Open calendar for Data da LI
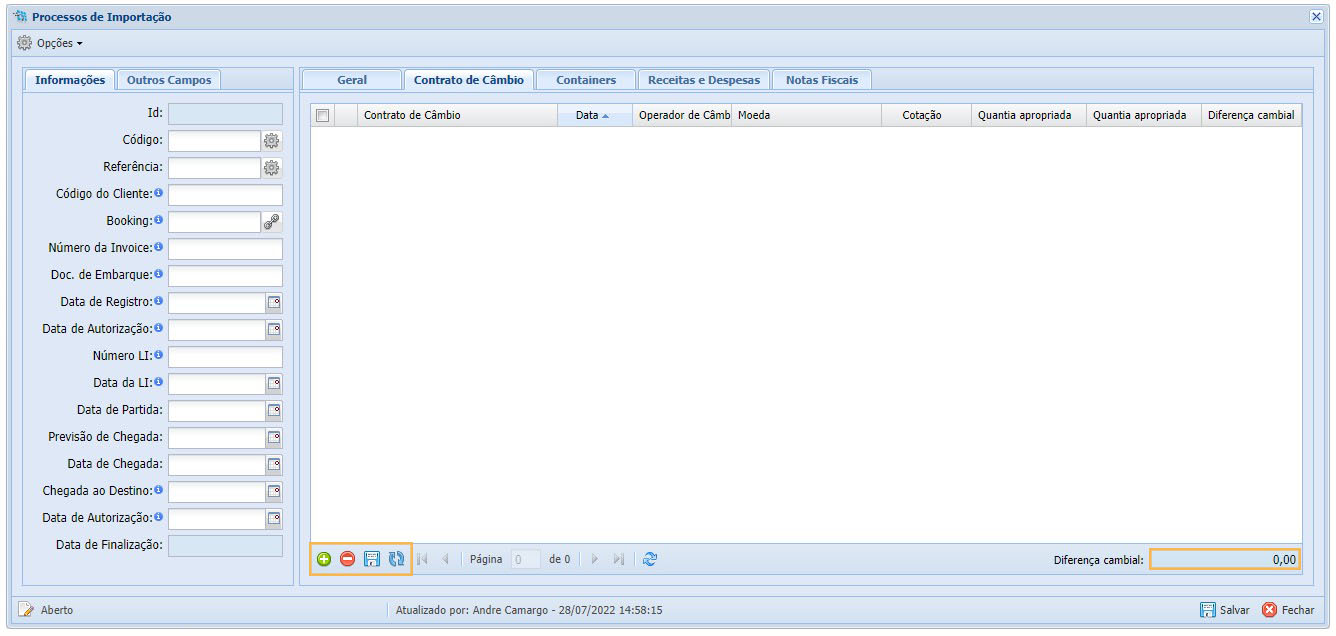The height and width of the screenshot is (636, 1336). pyautogui.click(x=274, y=384)
